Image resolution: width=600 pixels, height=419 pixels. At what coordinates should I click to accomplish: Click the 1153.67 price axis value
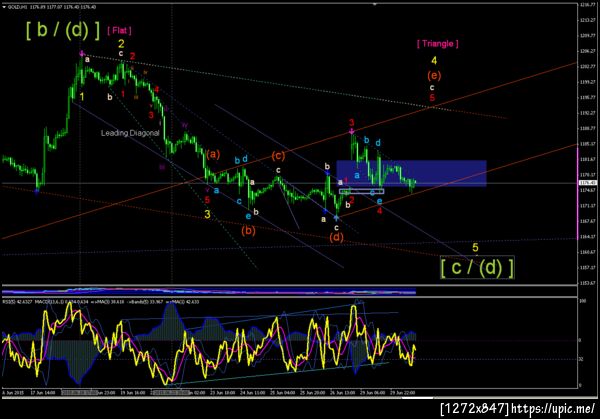pos(588,283)
